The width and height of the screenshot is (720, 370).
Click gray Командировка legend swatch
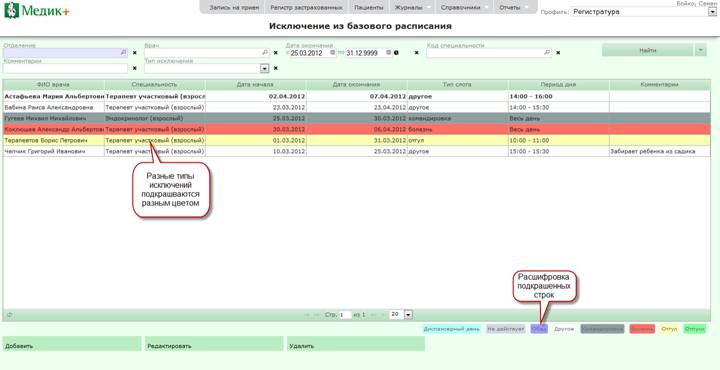tap(602, 329)
